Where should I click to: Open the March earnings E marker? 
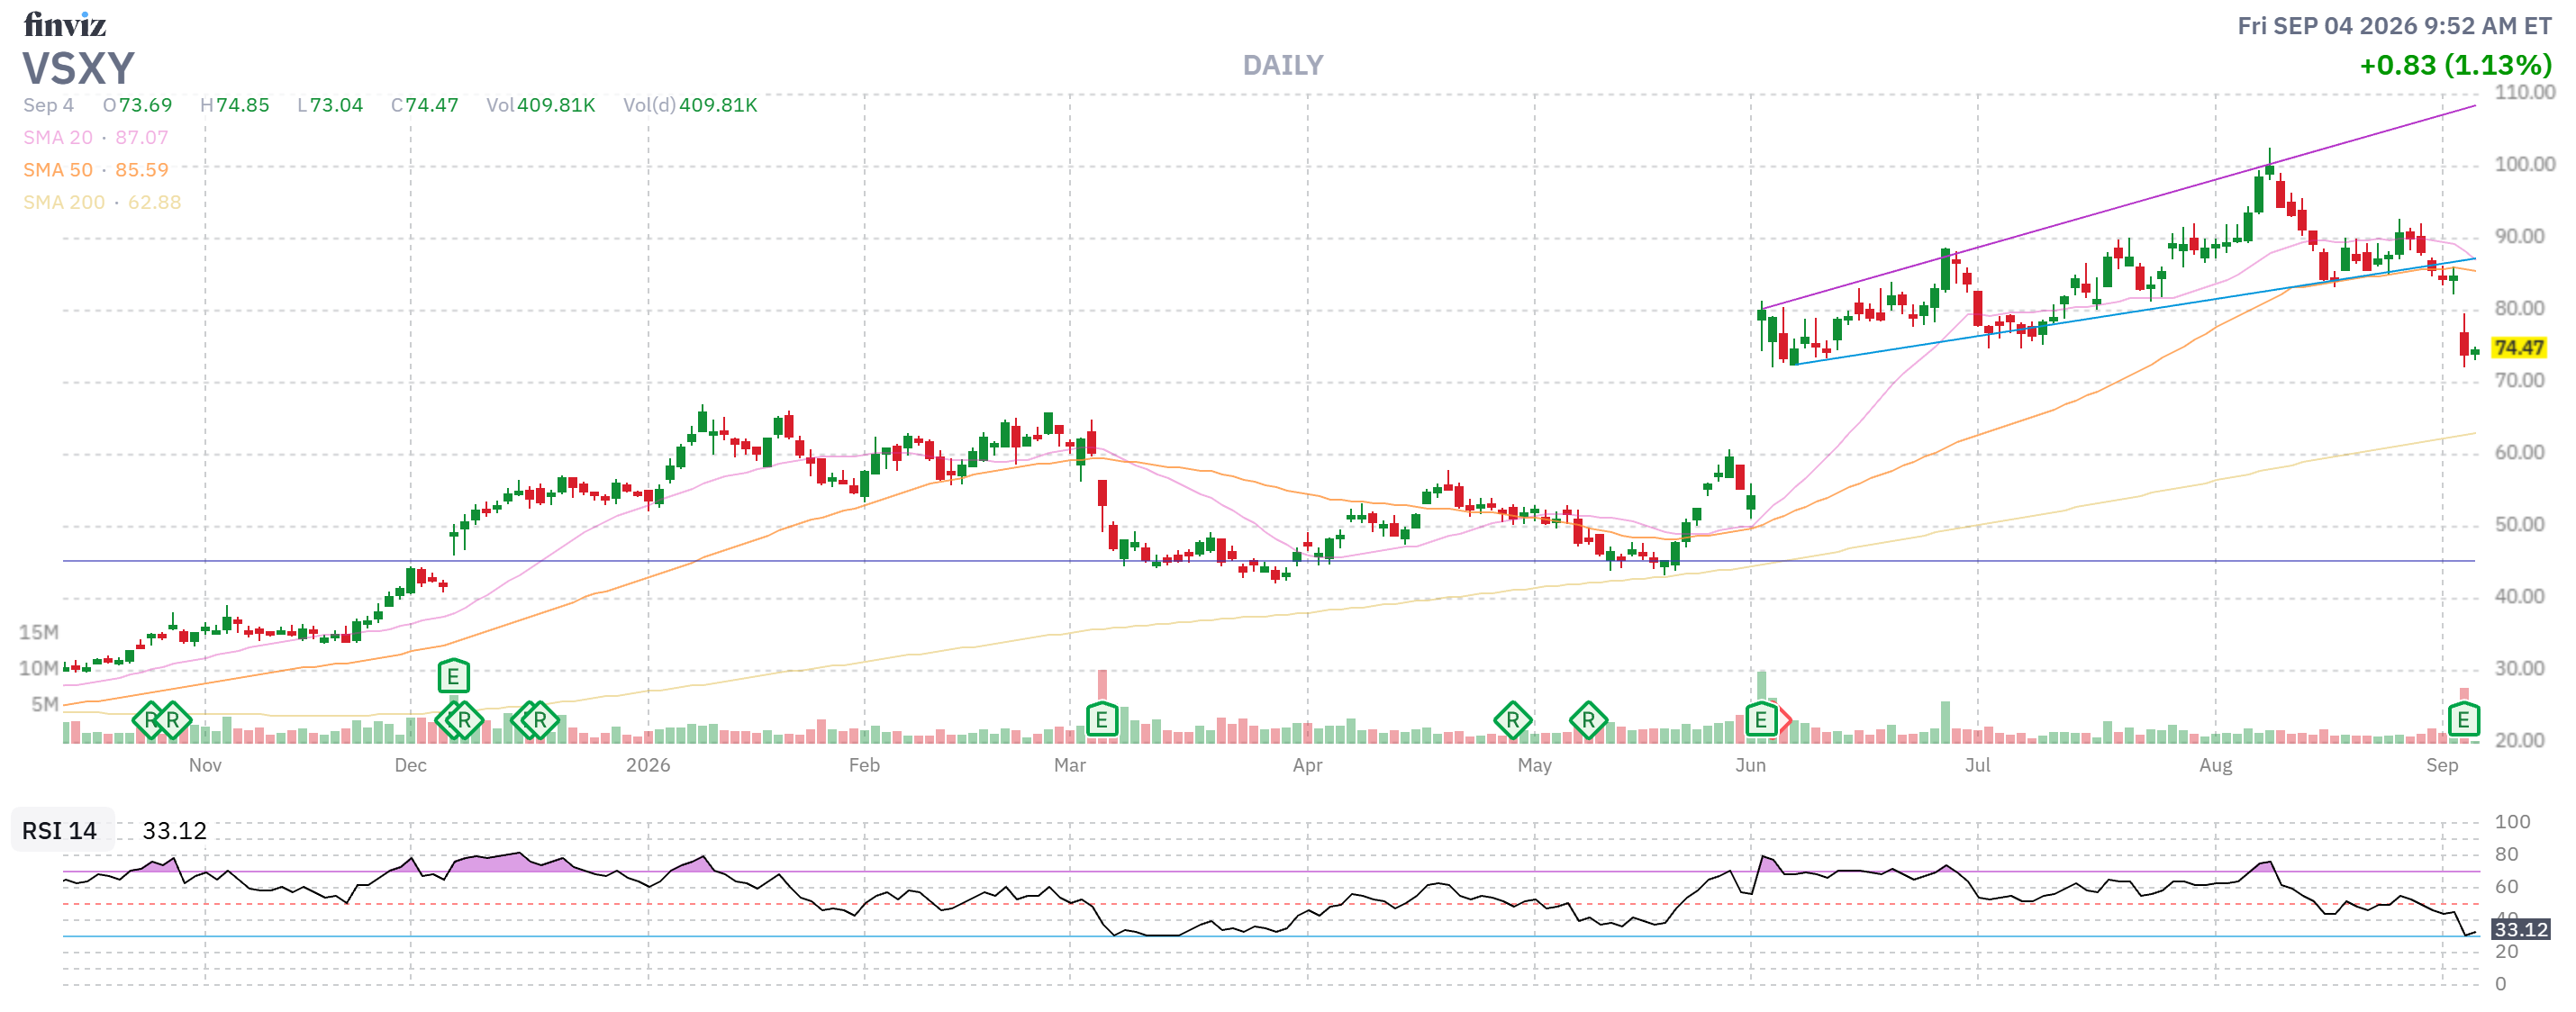1101,719
